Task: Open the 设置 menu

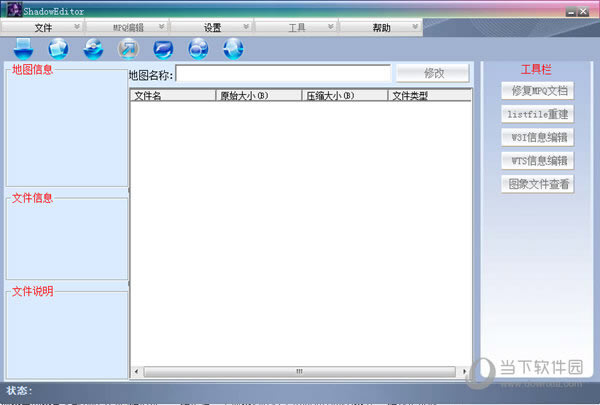Action: tap(212, 28)
